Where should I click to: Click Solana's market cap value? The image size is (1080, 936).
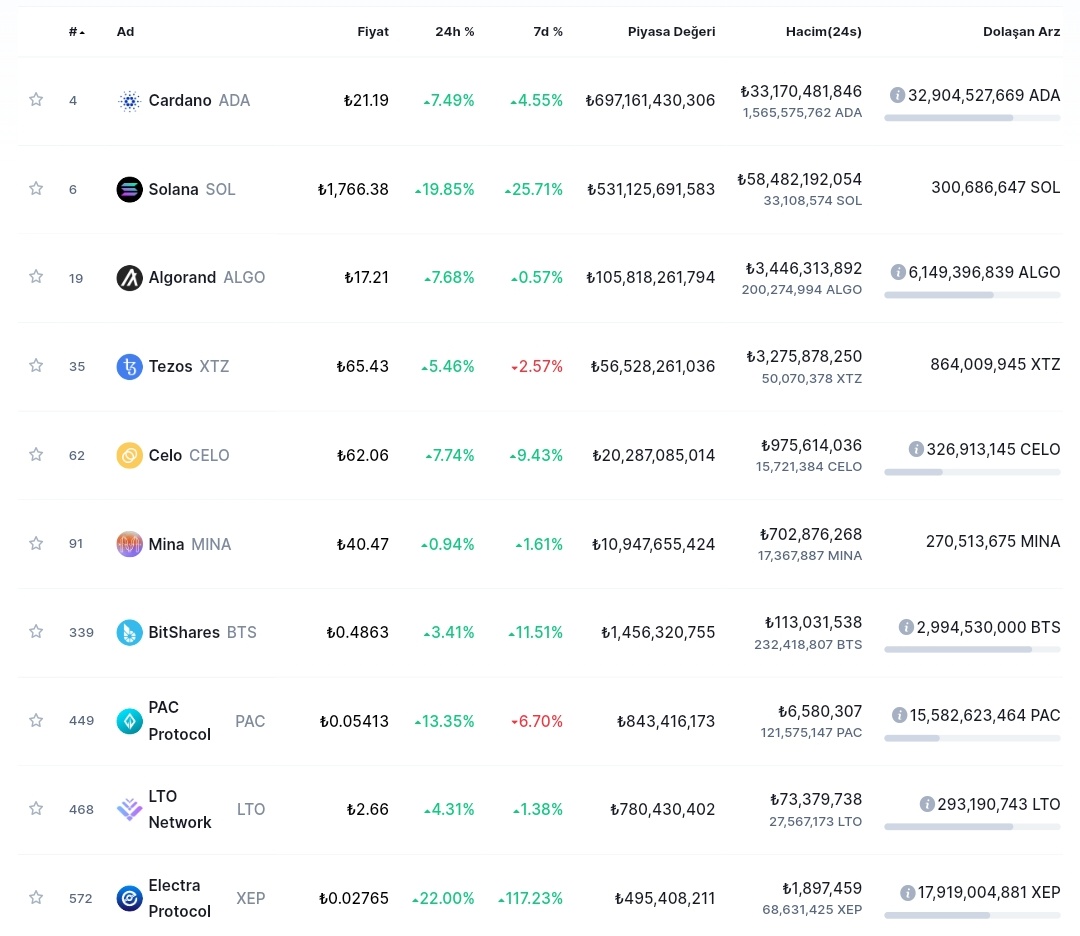651,189
